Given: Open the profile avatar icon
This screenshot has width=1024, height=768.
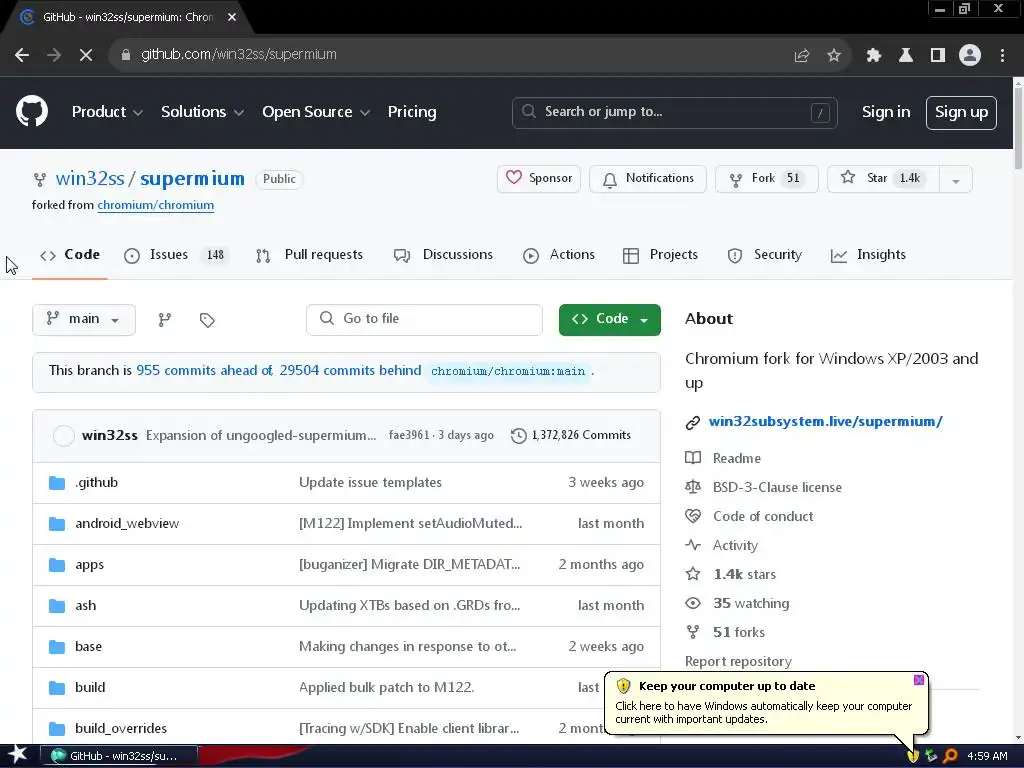Looking at the screenshot, I should click(970, 56).
